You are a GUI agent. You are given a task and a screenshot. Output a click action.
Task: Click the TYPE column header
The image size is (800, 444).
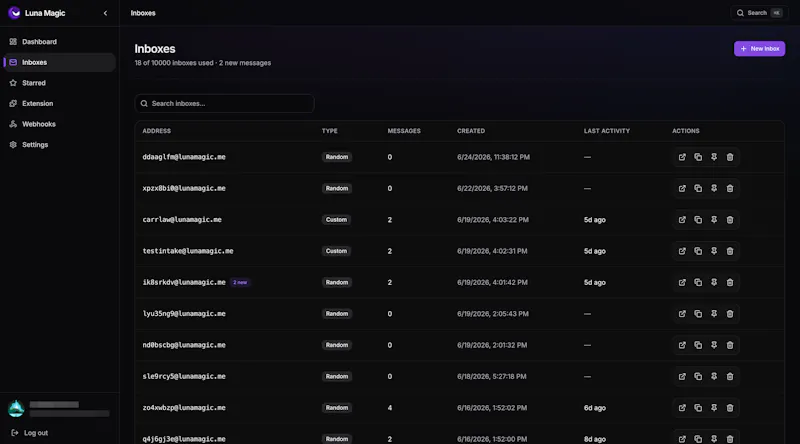[x=330, y=131]
